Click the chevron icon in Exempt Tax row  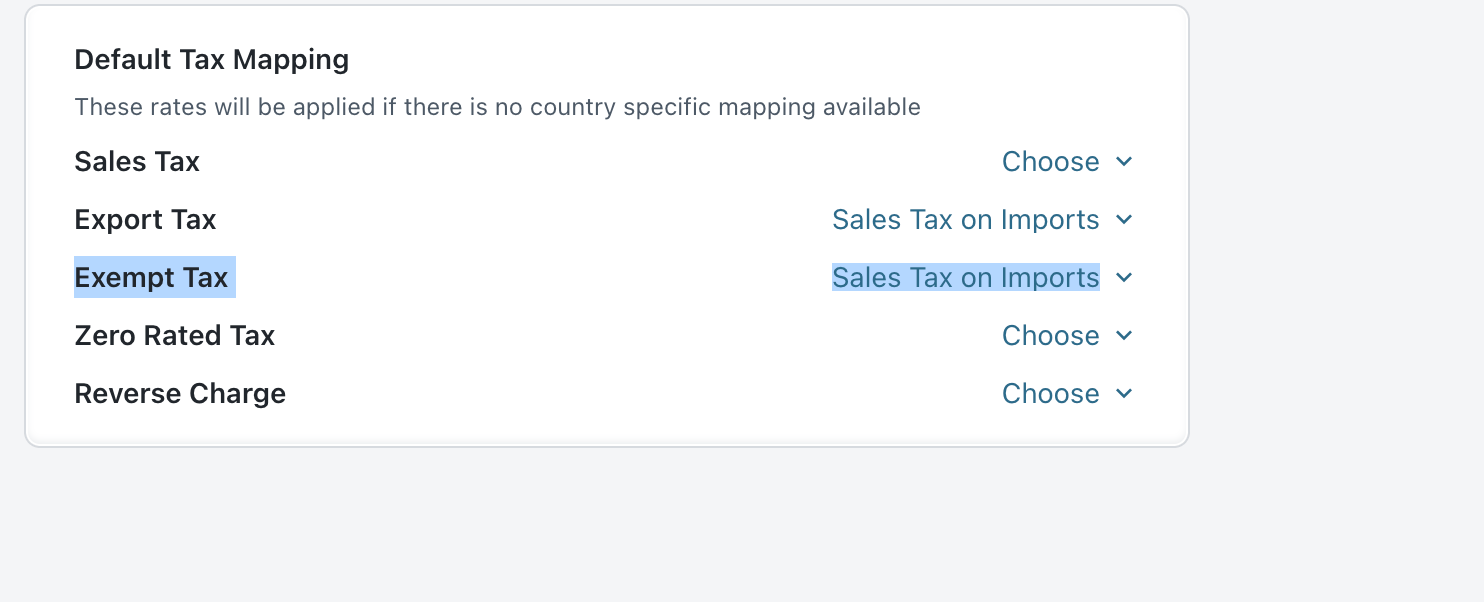pyautogui.click(x=1124, y=278)
